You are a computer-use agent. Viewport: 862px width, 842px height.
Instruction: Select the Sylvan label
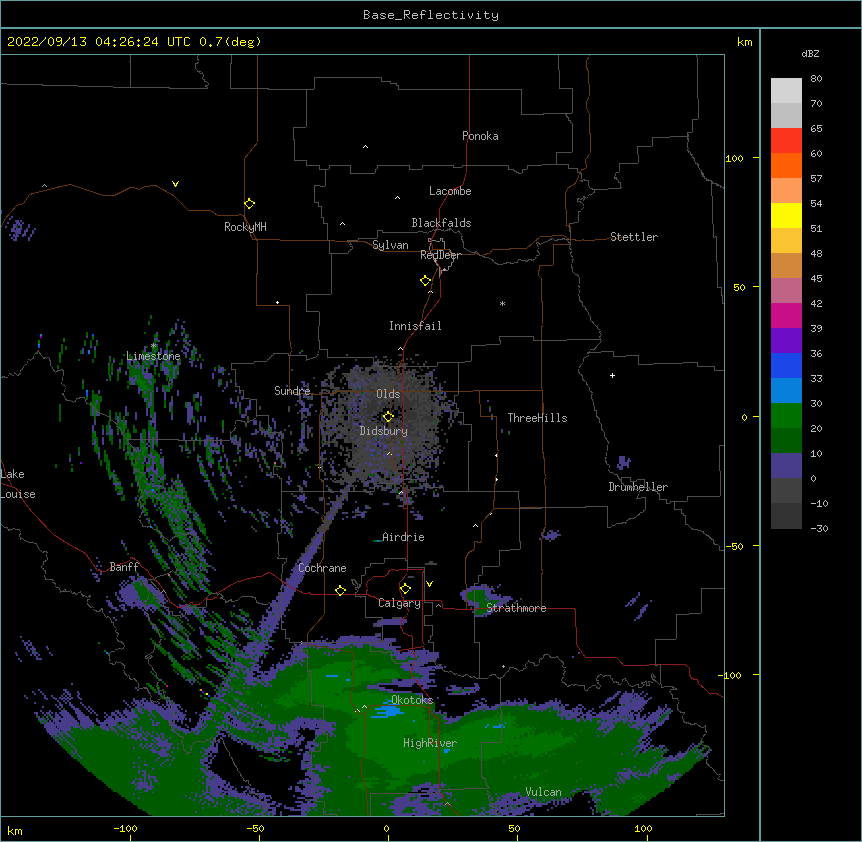390,246
